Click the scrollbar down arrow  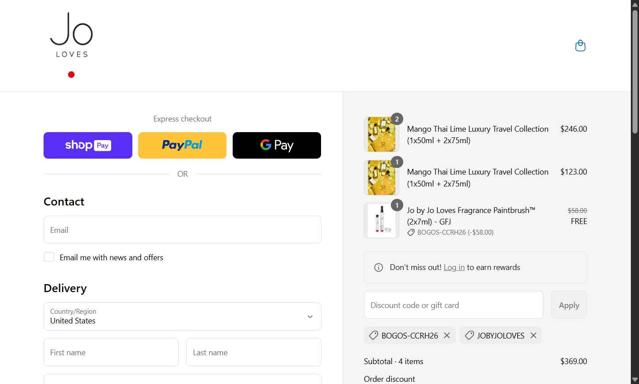635,380
